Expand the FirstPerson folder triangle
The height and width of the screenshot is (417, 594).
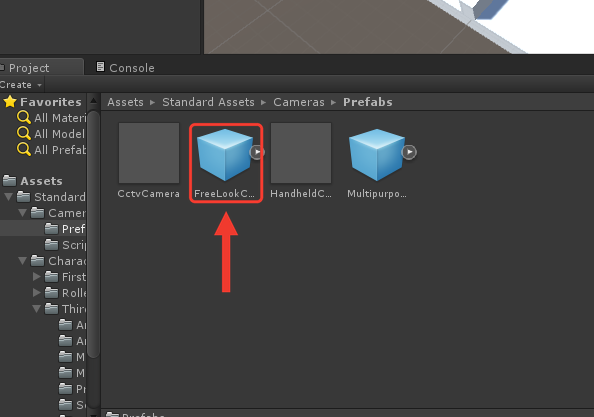pos(36,276)
